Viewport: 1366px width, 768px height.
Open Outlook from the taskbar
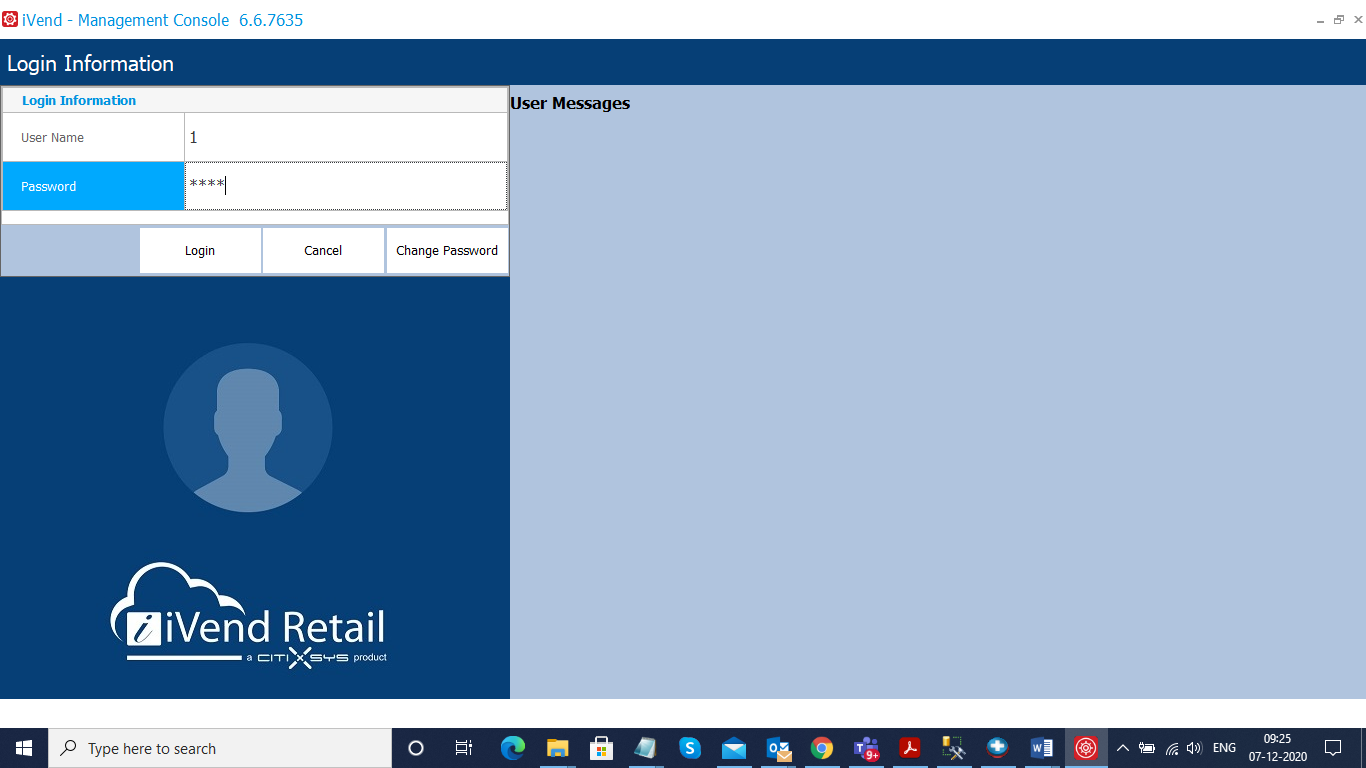pos(778,748)
